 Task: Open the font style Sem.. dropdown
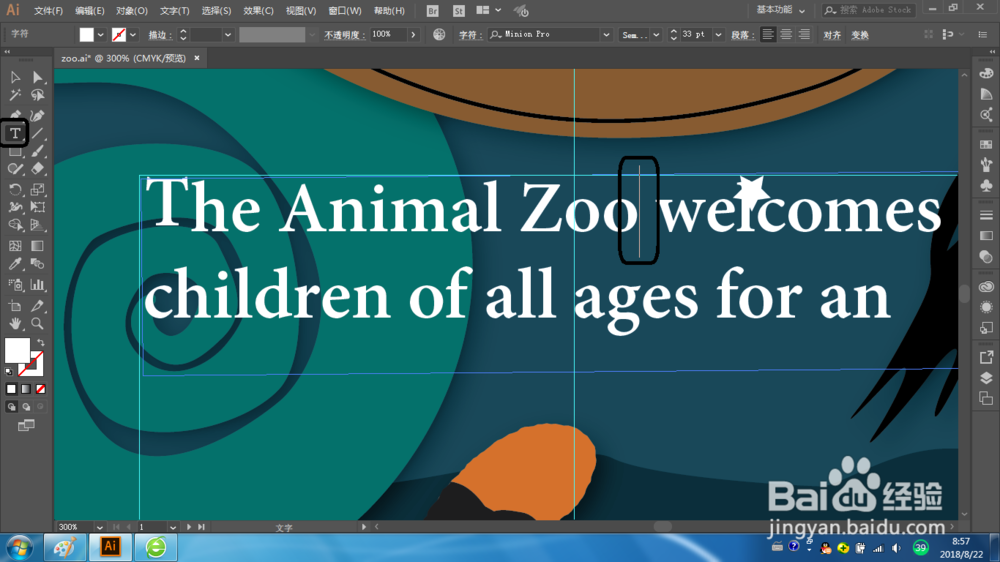point(656,35)
